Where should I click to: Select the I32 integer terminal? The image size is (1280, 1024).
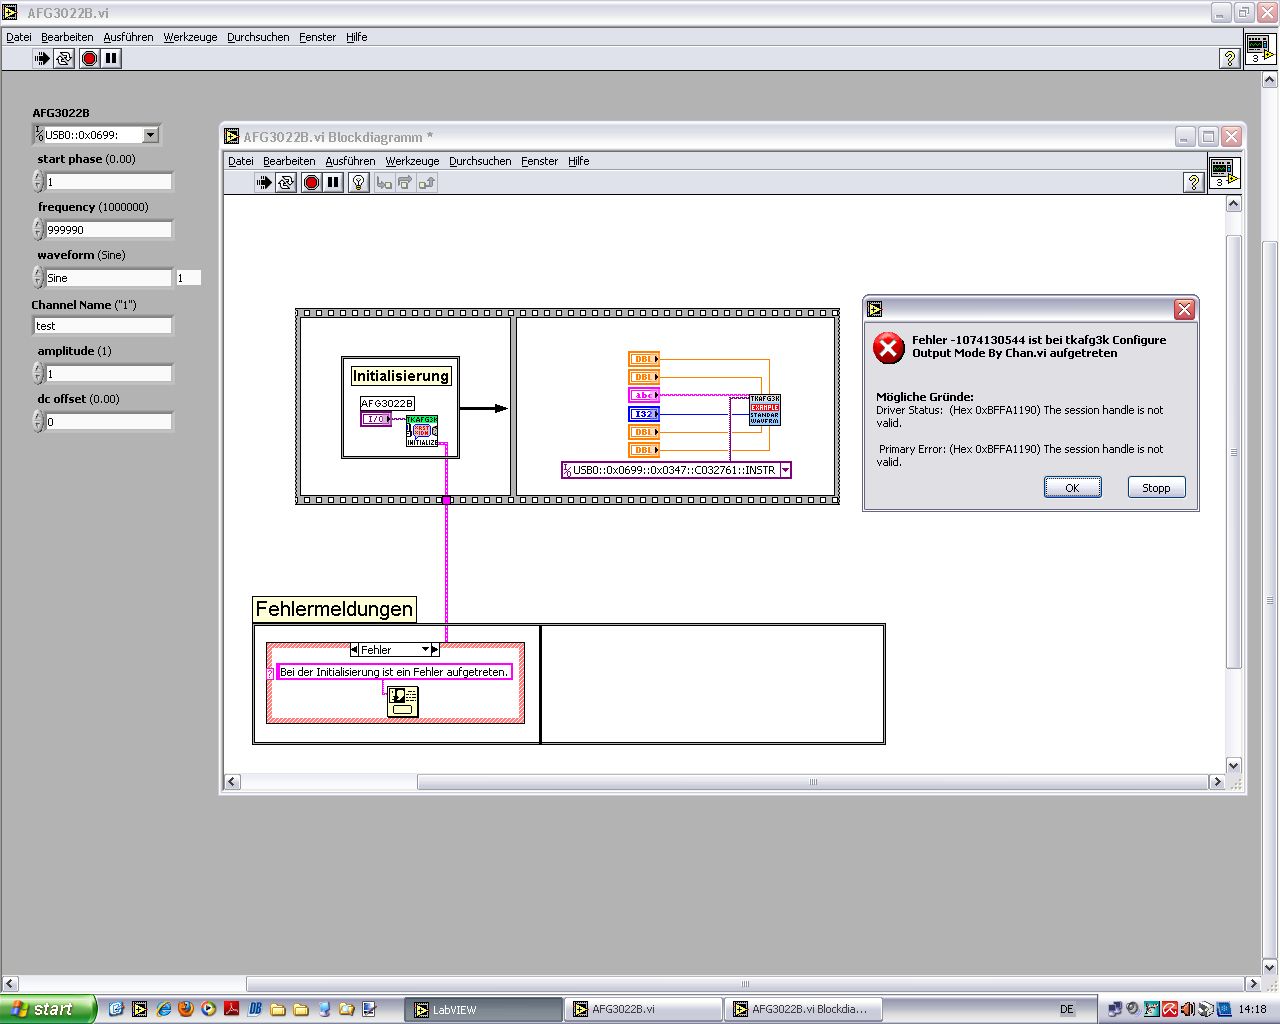pos(644,413)
